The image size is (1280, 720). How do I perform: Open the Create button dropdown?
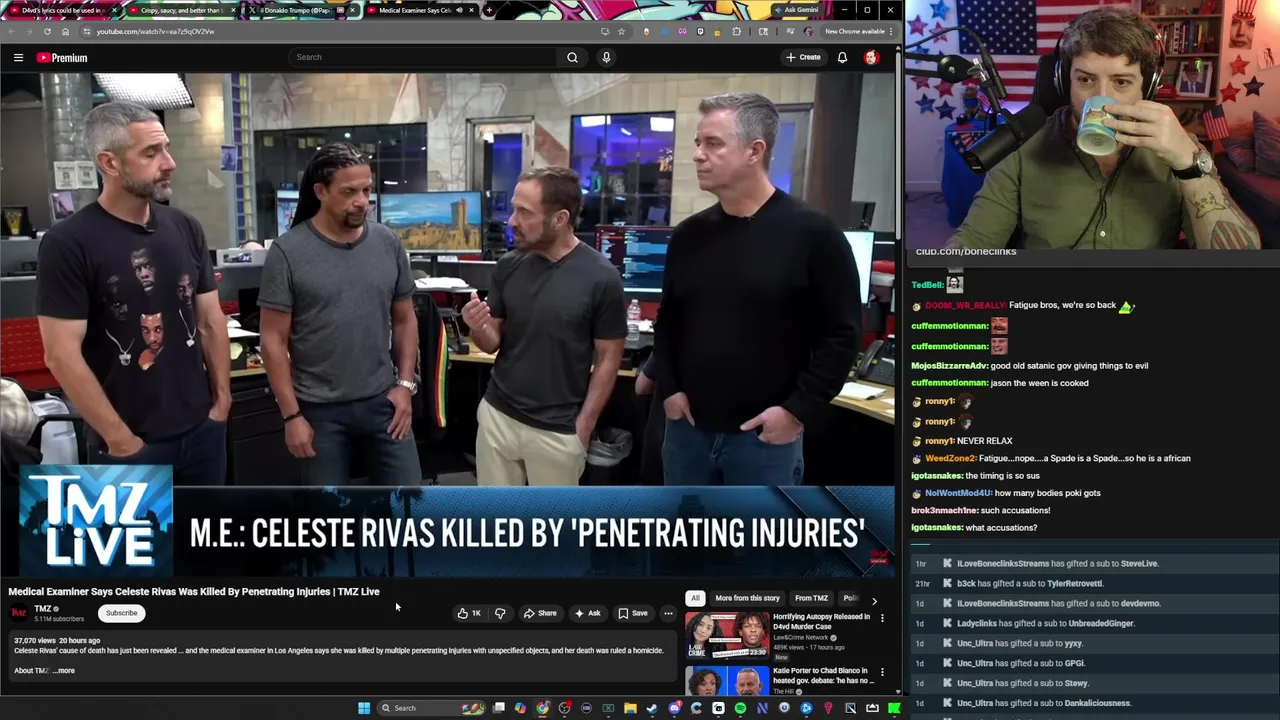coord(803,57)
